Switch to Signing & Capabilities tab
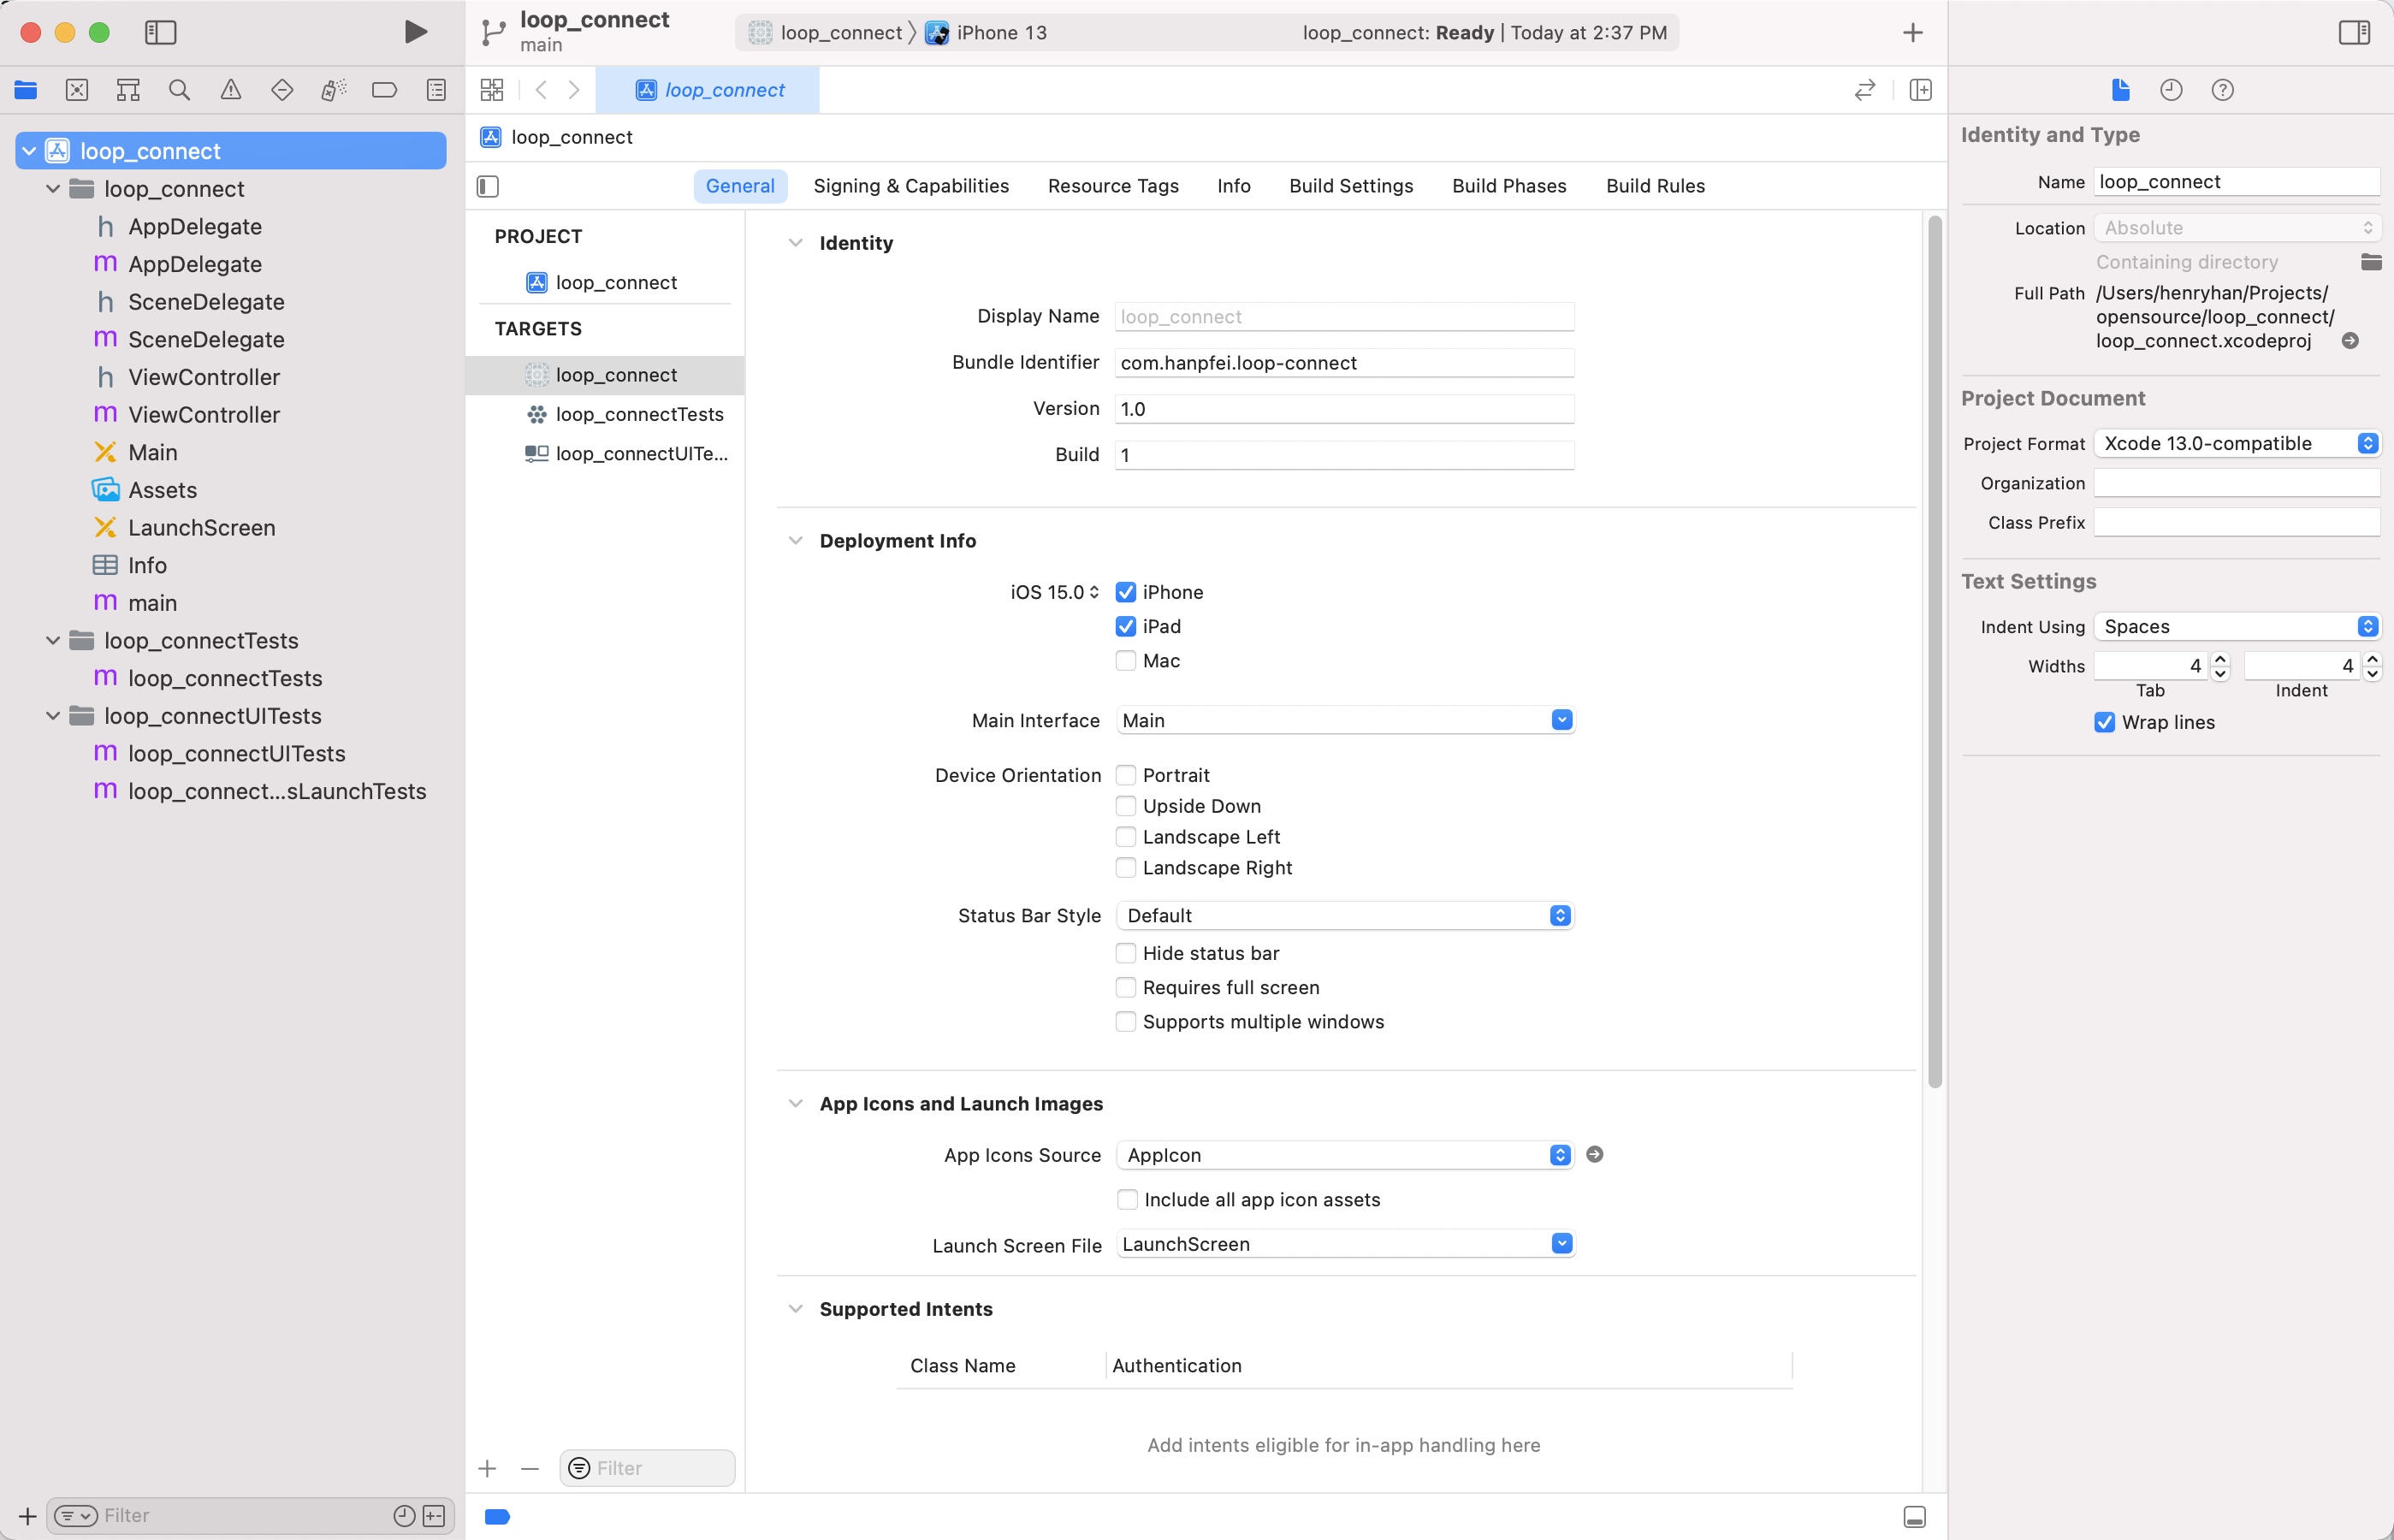The width and height of the screenshot is (2394, 1540). pos(911,186)
